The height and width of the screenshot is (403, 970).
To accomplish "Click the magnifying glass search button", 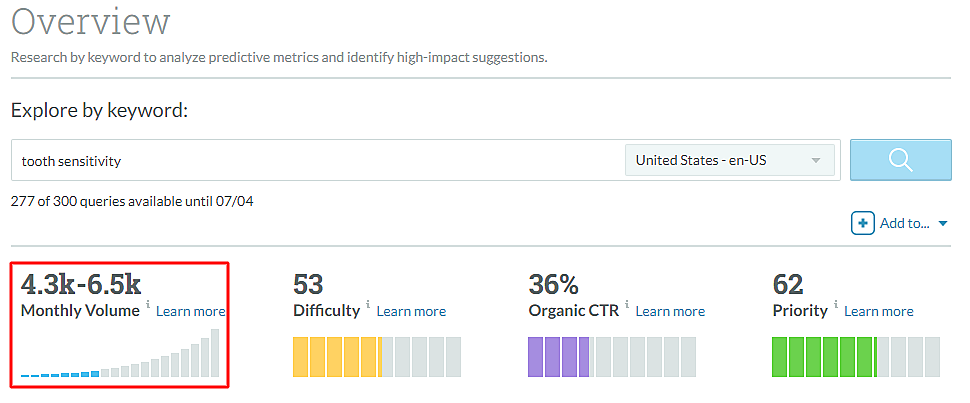I will [900, 160].
